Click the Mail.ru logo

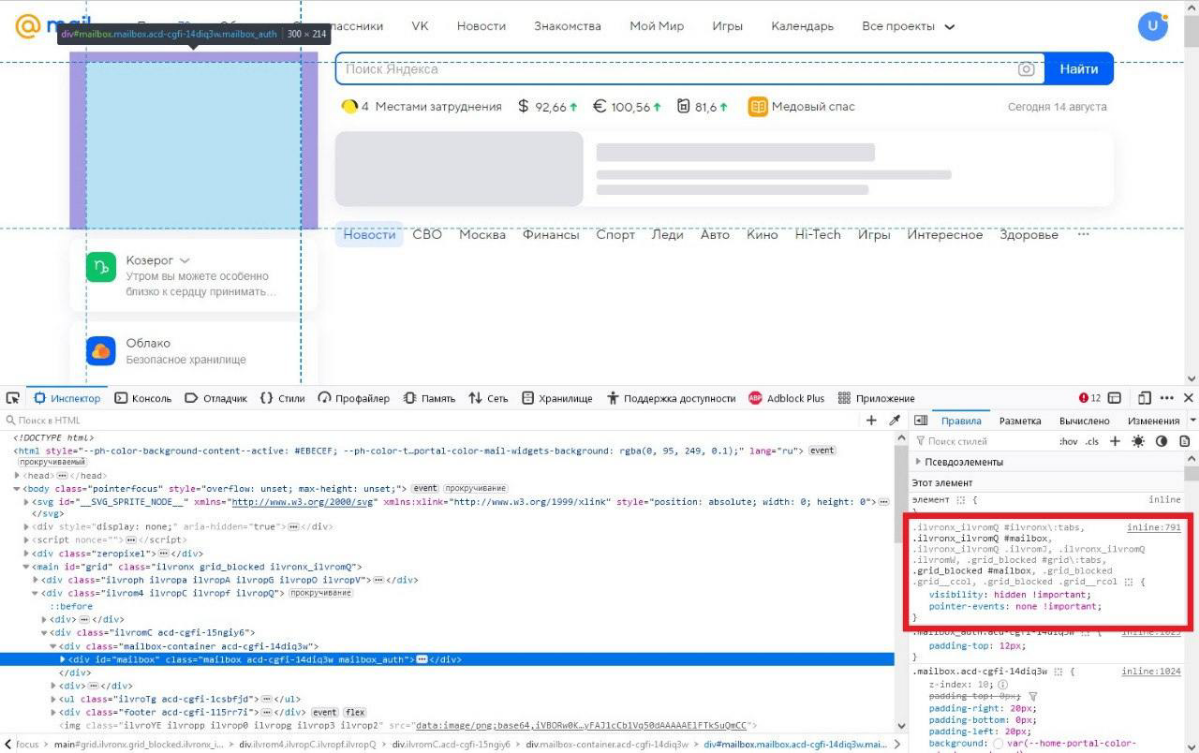point(52,26)
